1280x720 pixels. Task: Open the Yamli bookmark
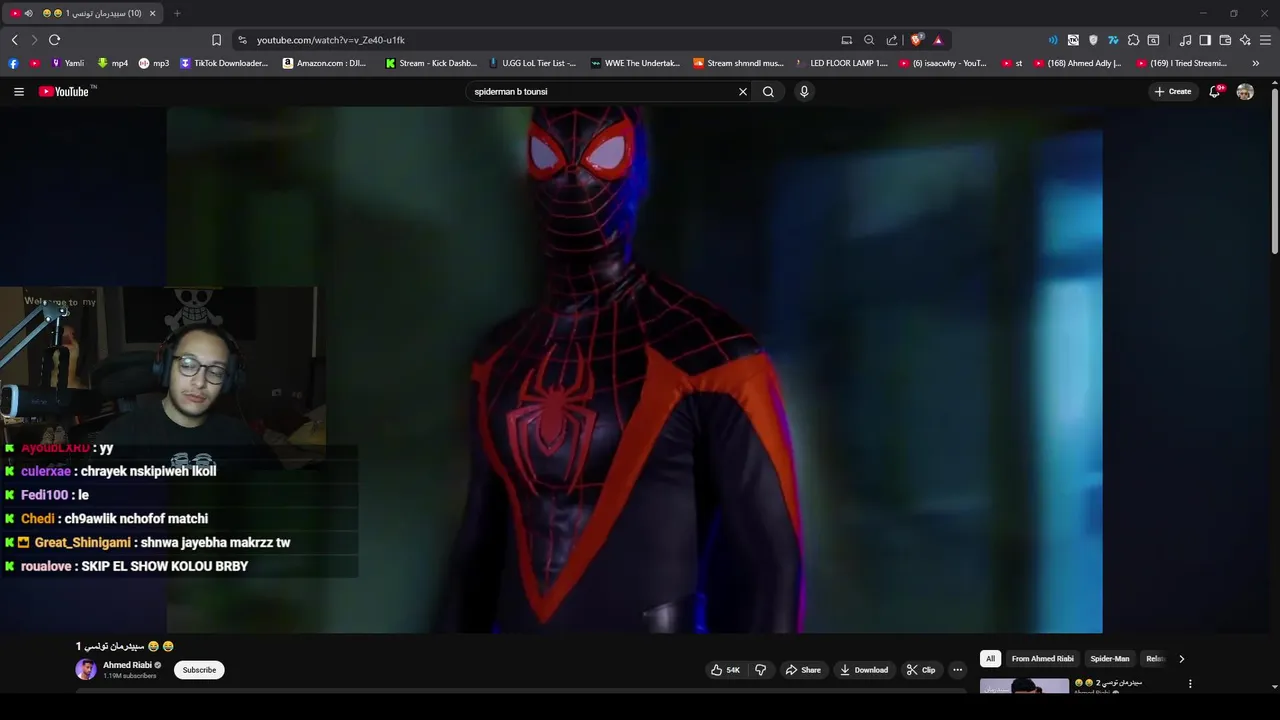click(68, 63)
